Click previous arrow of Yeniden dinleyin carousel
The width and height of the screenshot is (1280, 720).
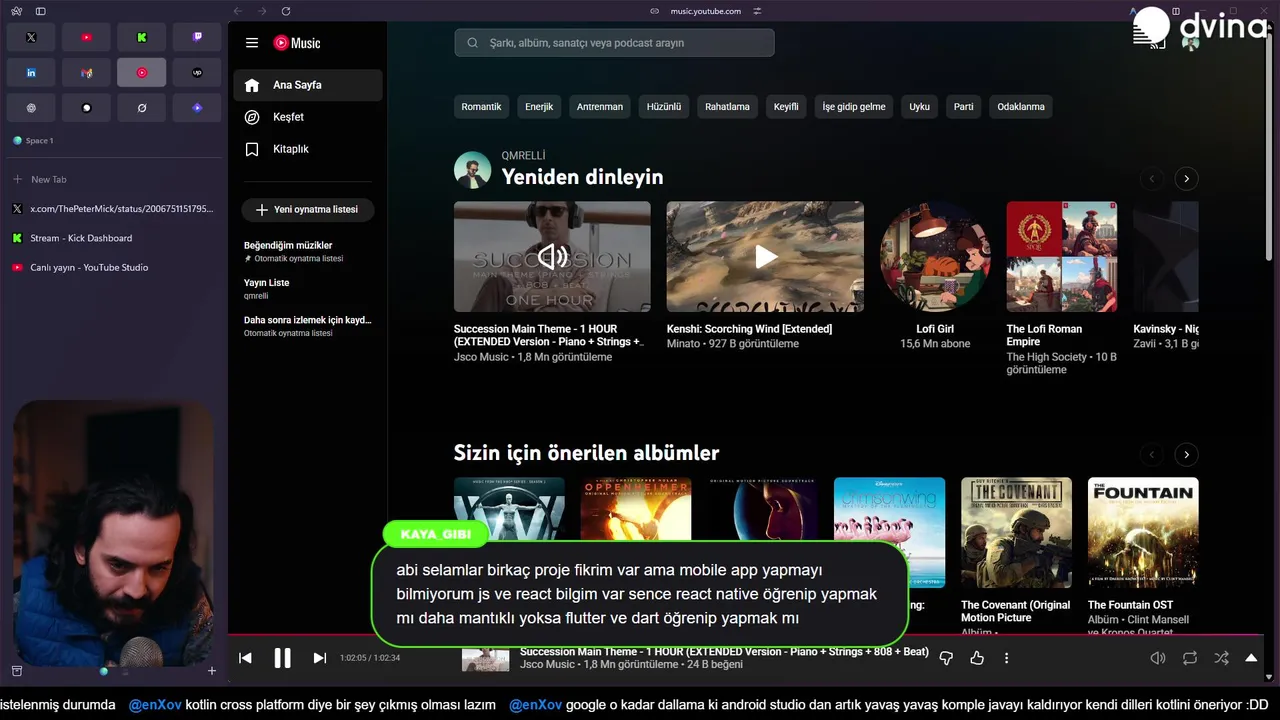coord(1152,179)
